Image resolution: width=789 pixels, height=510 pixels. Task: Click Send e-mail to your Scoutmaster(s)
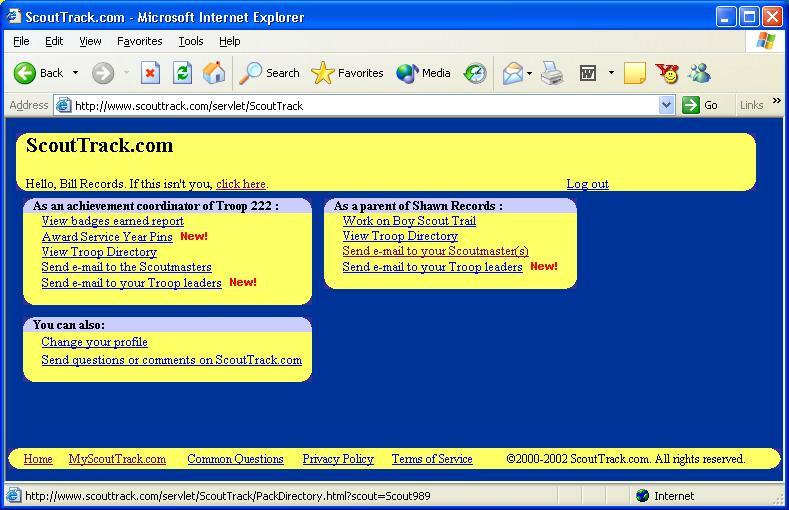click(x=435, y=251)
